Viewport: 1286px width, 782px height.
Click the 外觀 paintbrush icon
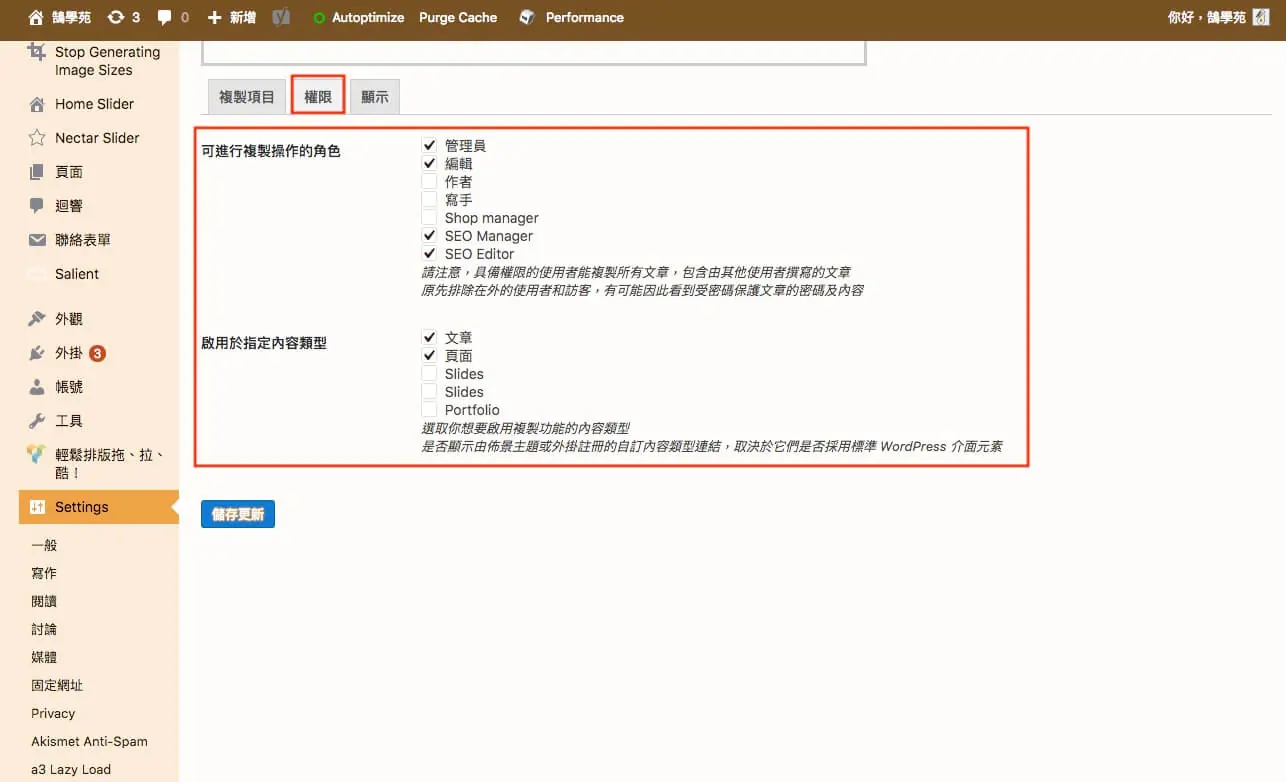tap(37, 319)
